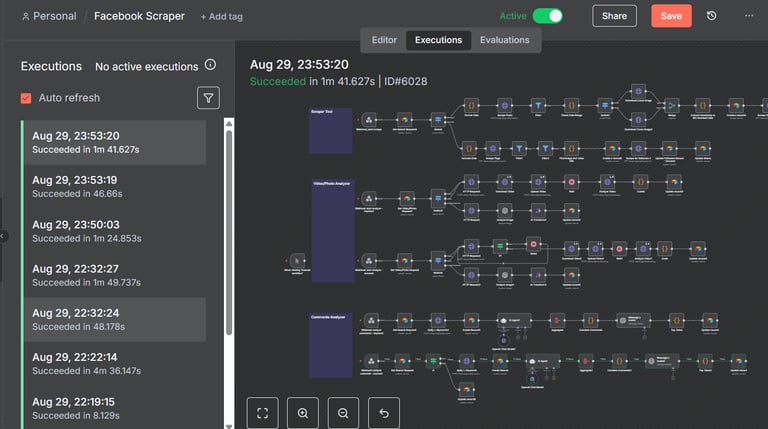Click the green Succeeded status in header
Screen dimensions: 768x429
coord(278,81)
